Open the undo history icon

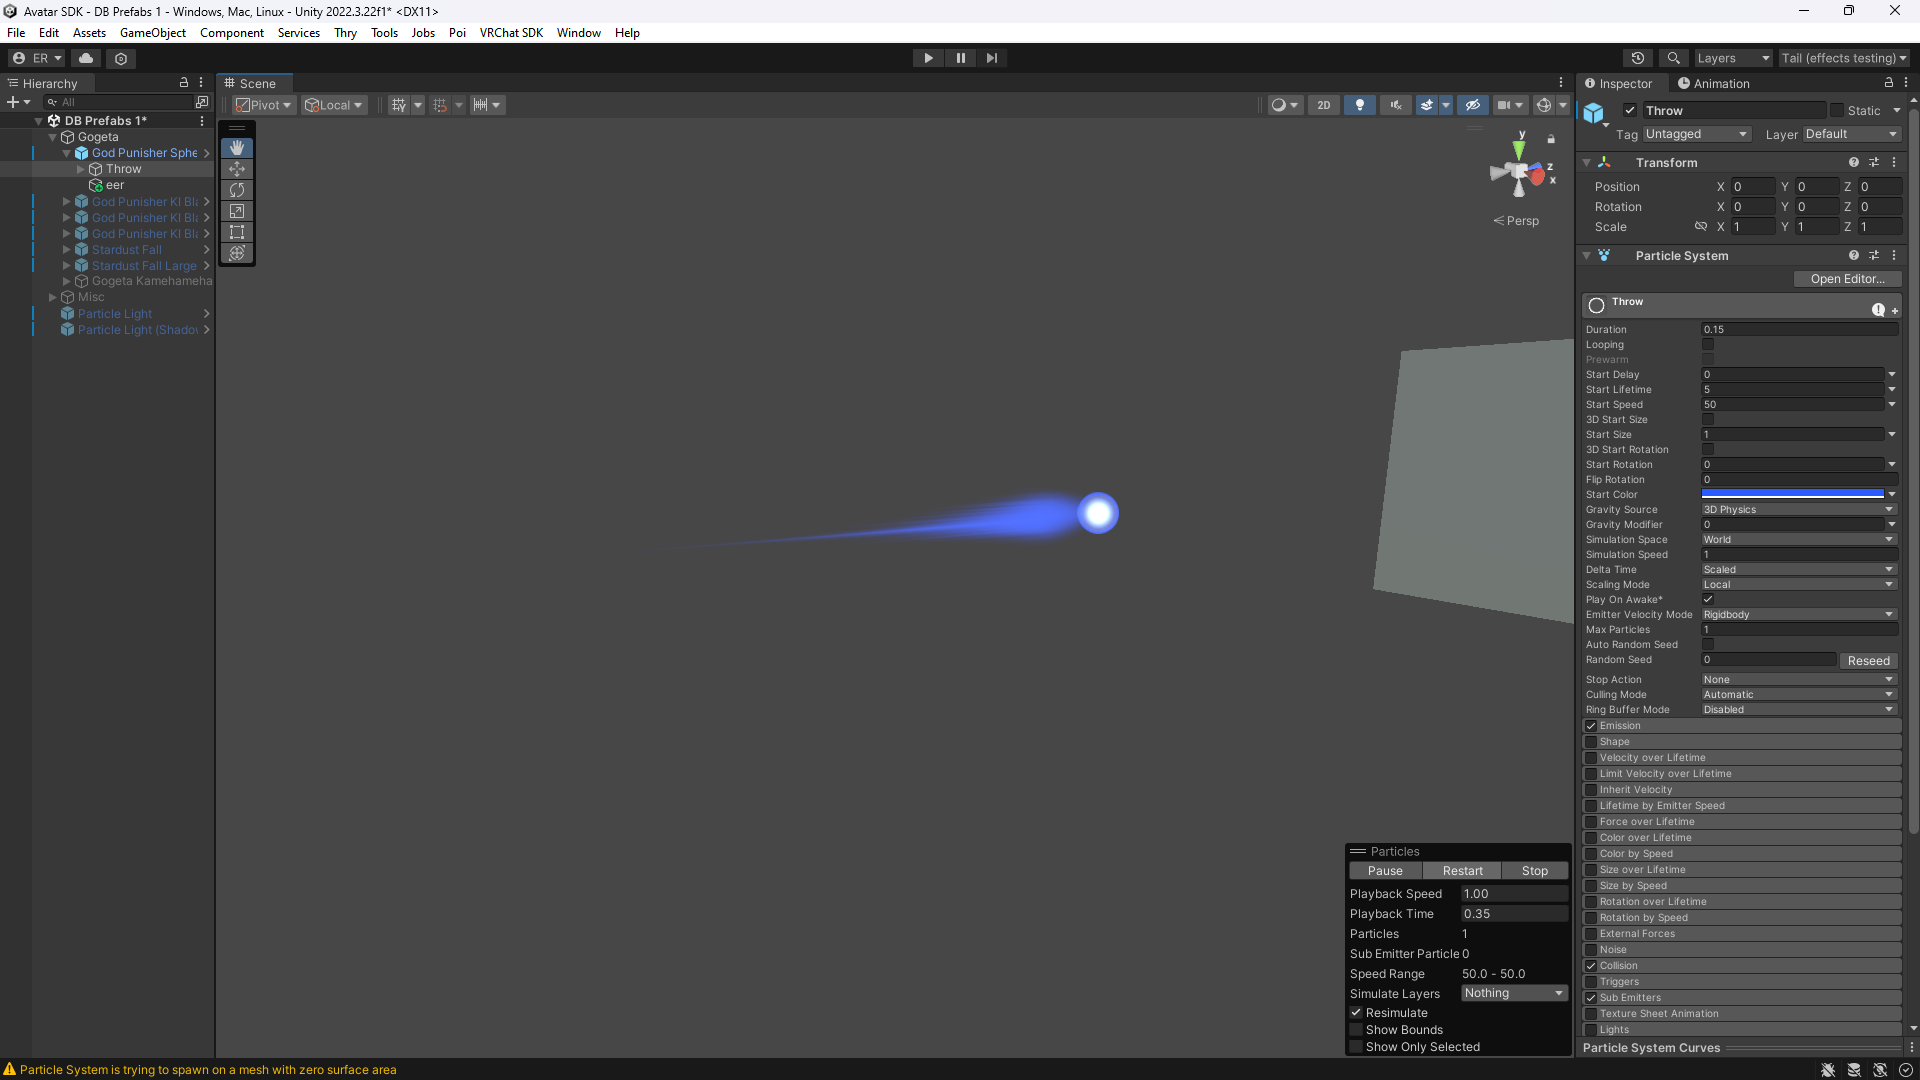[x=1637, y=58]
